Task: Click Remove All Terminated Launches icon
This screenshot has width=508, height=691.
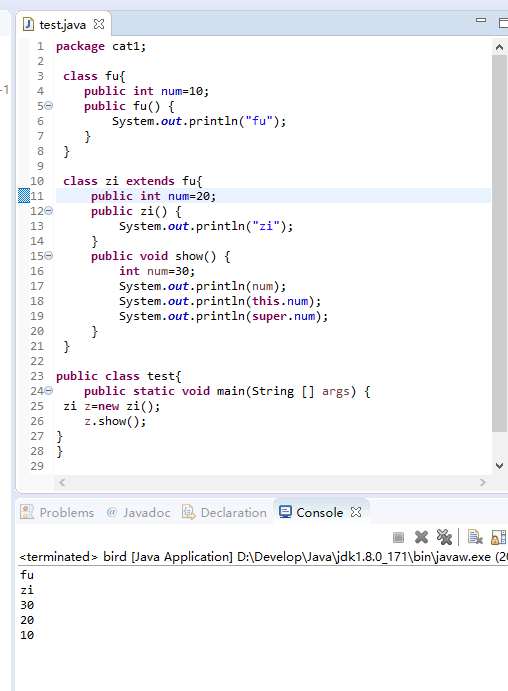Action: click(444, 537)
